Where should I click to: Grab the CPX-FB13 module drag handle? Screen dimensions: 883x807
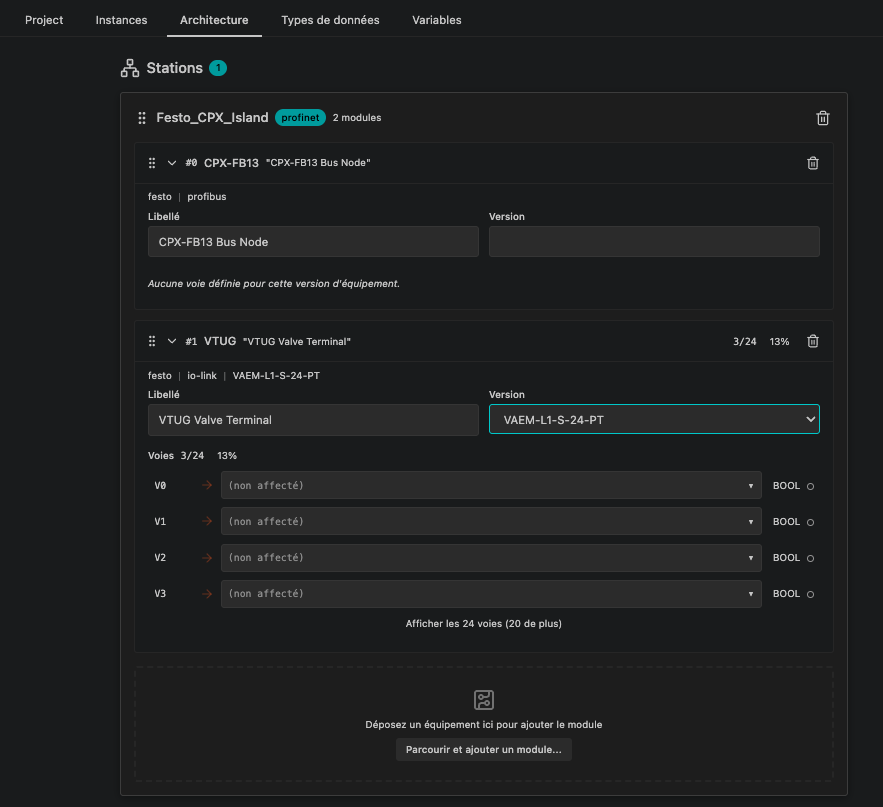pyautogui.click(x=152, y=163)
